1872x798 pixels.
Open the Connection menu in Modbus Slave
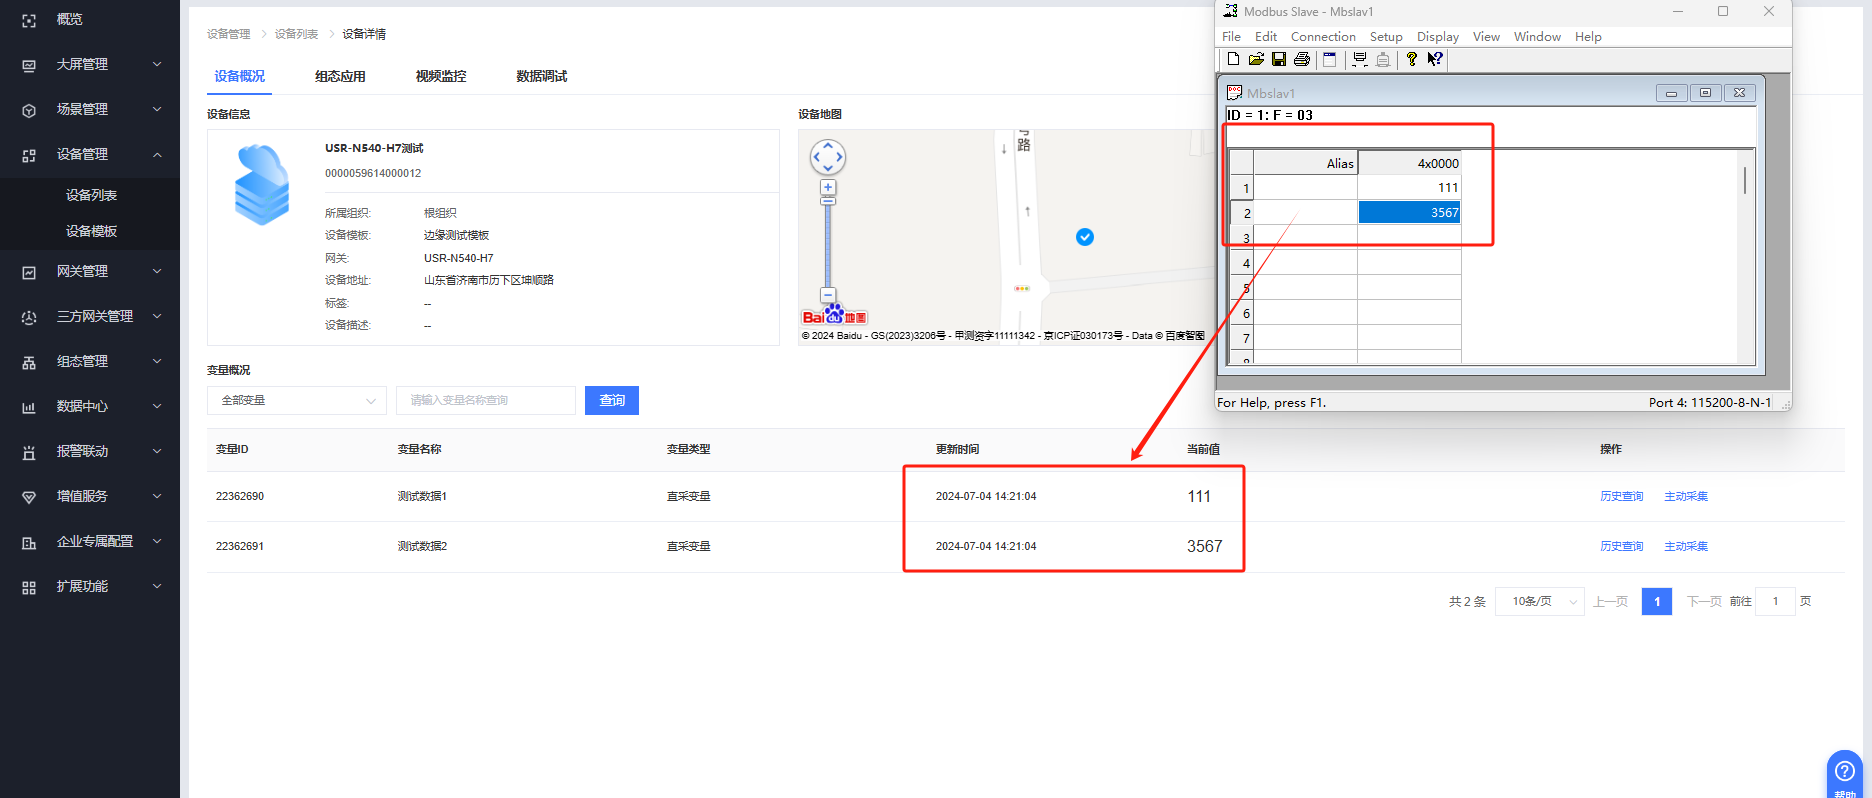pyautogui.click(x=1322, y=37)
